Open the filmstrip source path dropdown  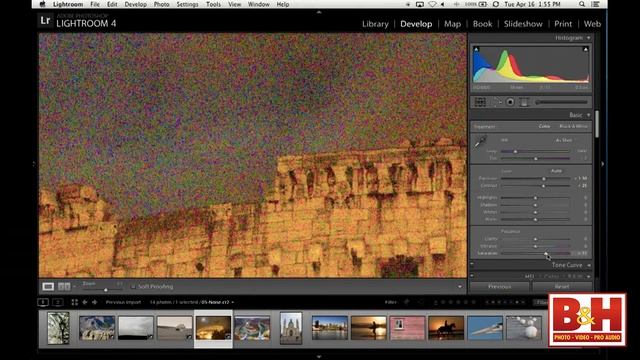[x=233, y=302]
